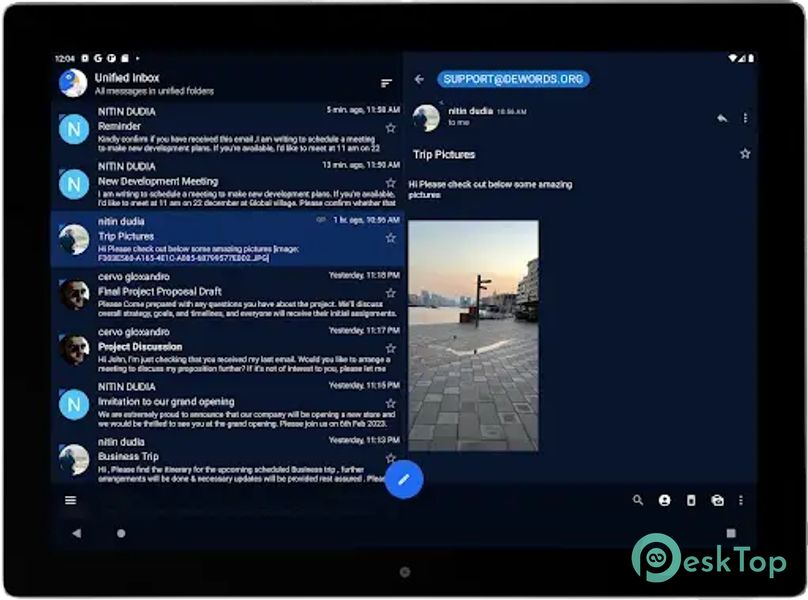Tap the N avatar of New Development Meeting

click(x=74, y=184)
